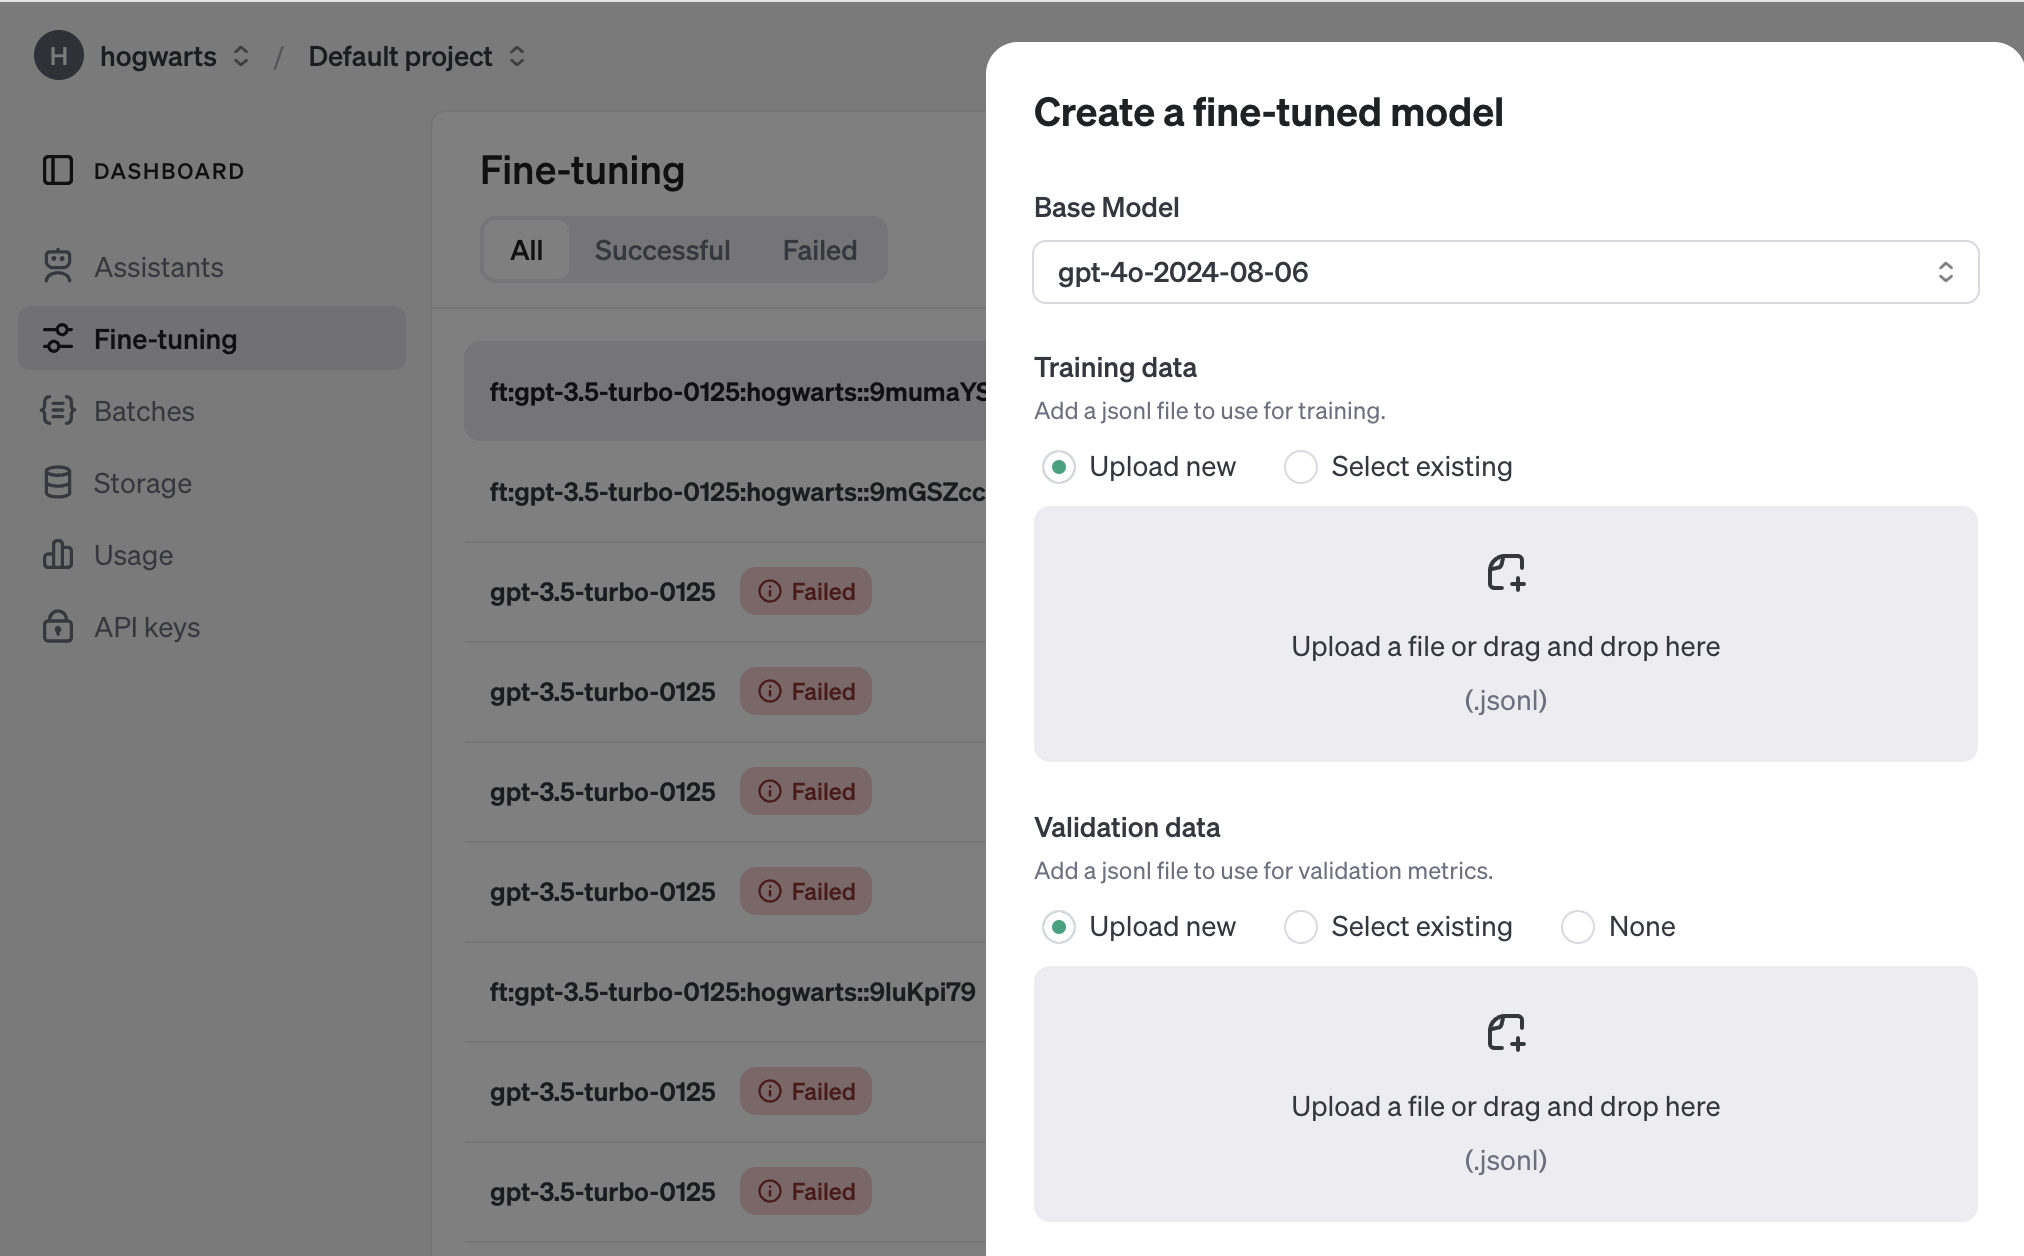This screenshot has width=2024, height=1256.
Task: Open job ft:gpt-3.5-turbo-0125:hogwarts::9luKpi79
Action: (732, 992)
